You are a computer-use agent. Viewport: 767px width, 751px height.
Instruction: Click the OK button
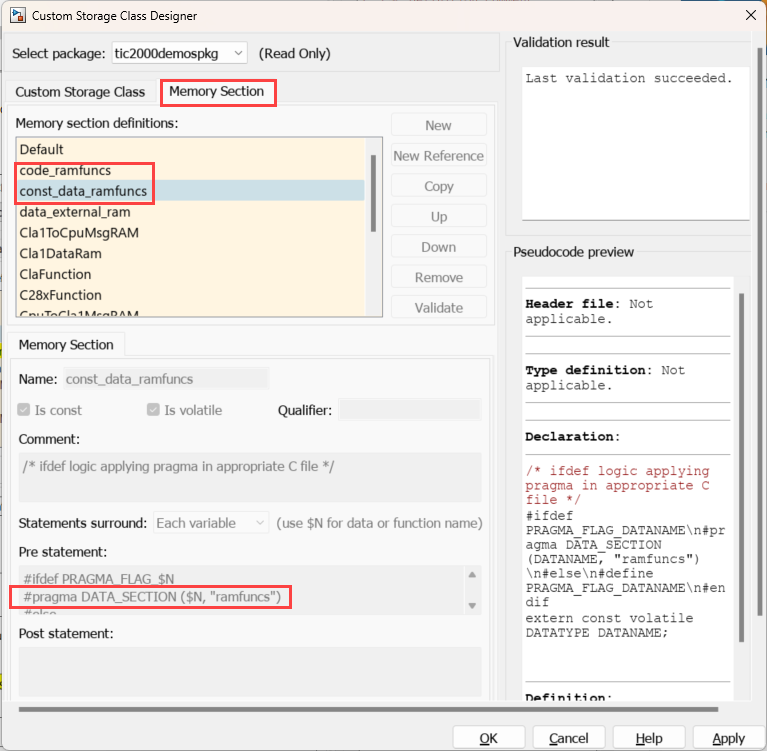point(488,738)
